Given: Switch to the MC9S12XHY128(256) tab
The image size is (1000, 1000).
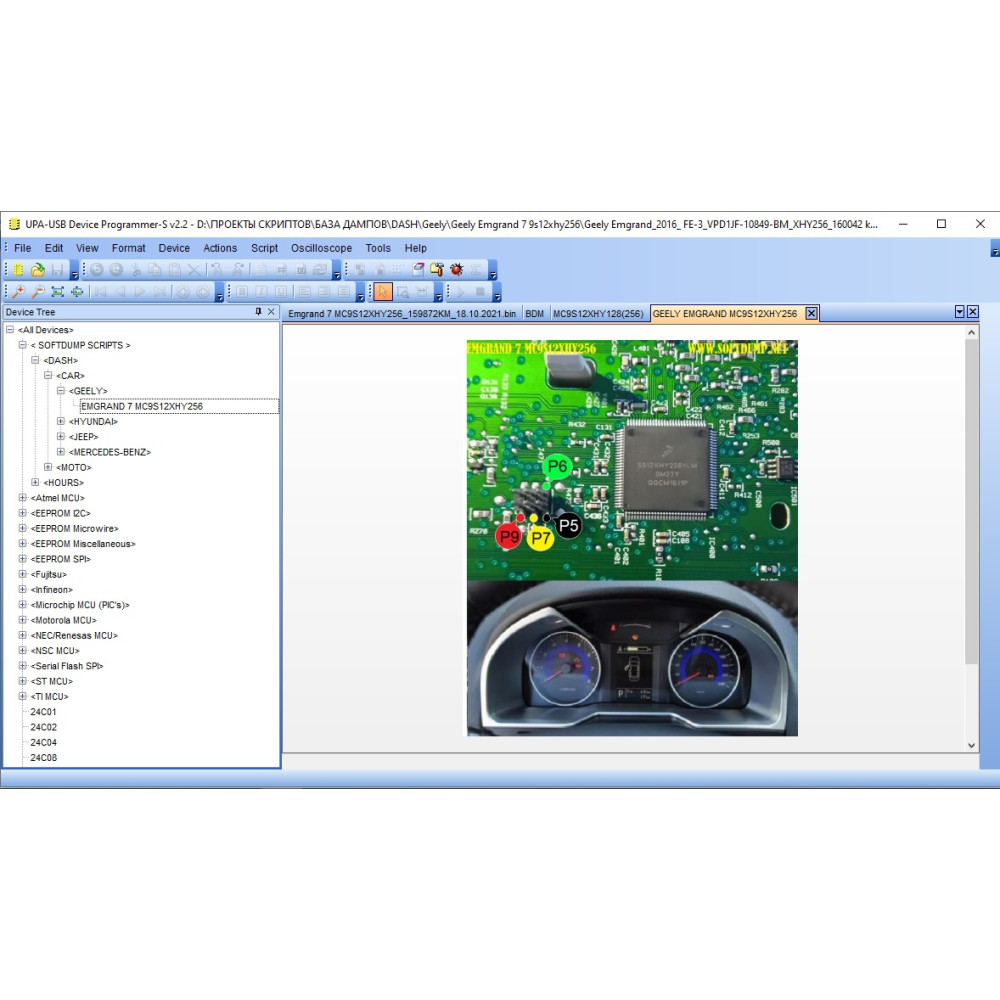Looking at the screenshot, I should (598, 314).
